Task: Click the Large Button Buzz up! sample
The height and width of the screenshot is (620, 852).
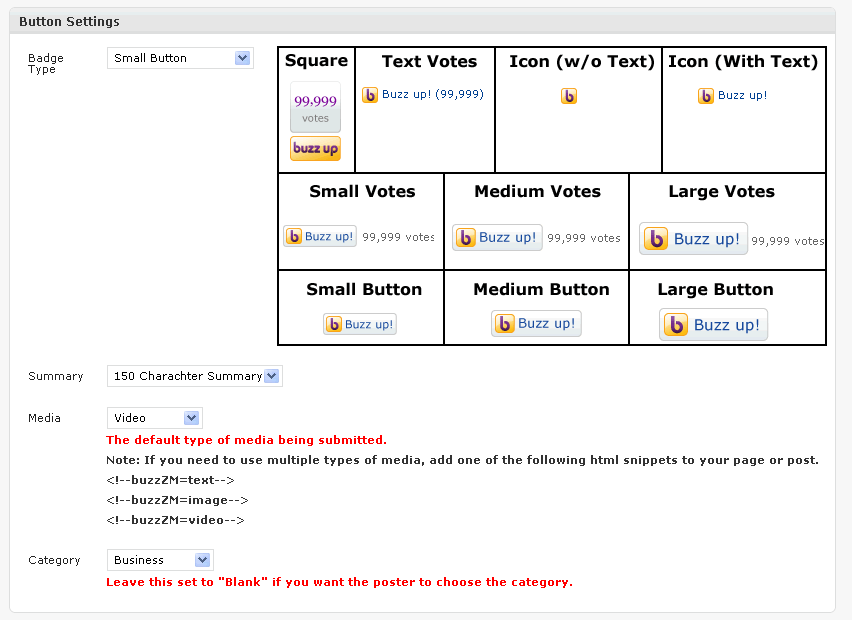Action: pos(713,325)
